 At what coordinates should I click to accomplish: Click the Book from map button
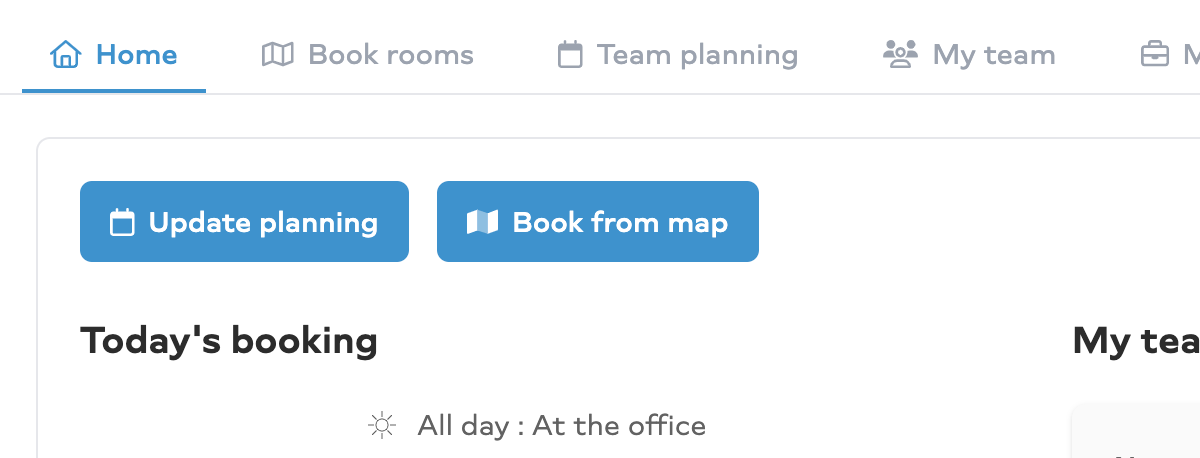point(598,222)
